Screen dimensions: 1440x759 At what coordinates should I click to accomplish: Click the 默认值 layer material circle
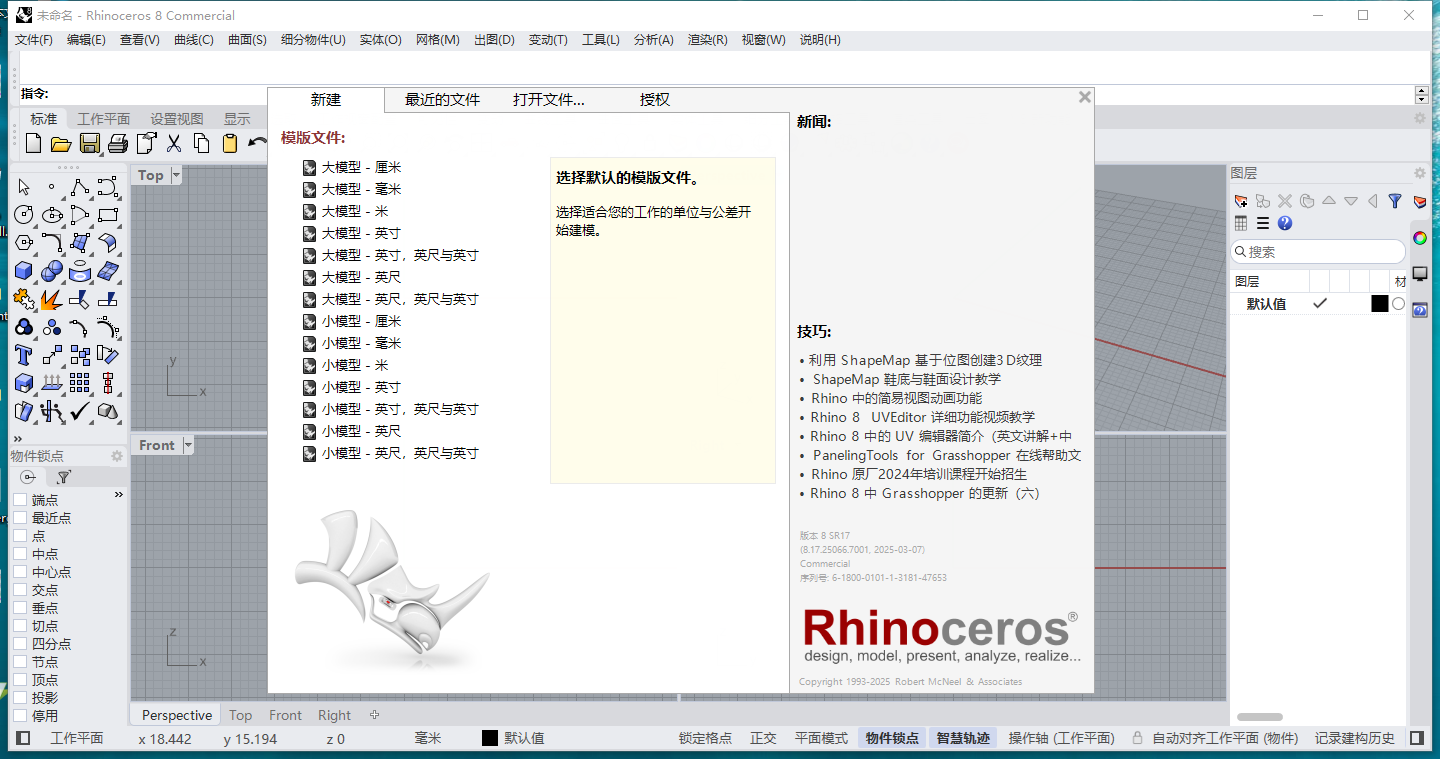[1398, 304]
